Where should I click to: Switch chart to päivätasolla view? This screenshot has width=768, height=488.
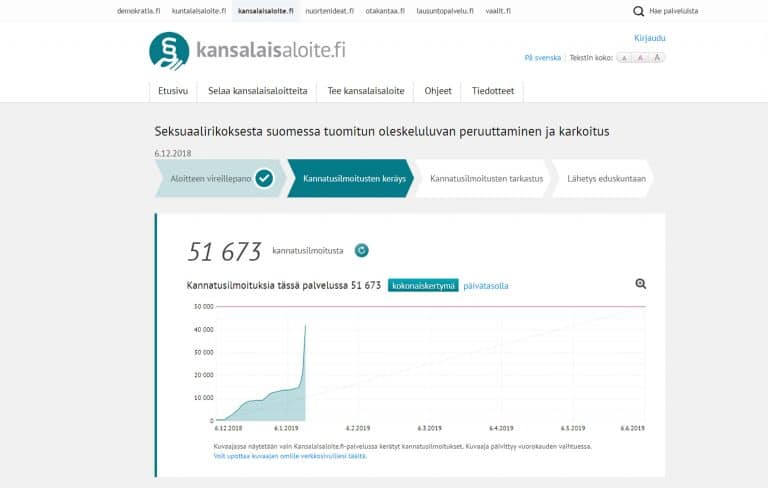486,285
